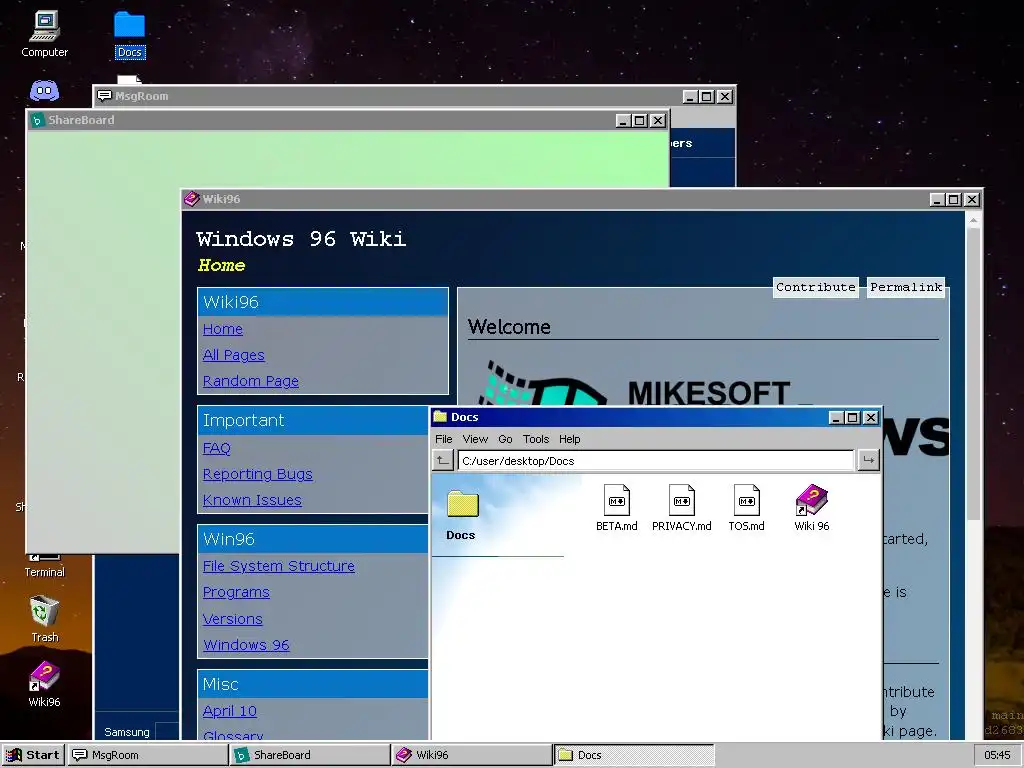Click the Wiki96 scrollbar up arrow
1024x768 pixels.
[x=973, y=220]
